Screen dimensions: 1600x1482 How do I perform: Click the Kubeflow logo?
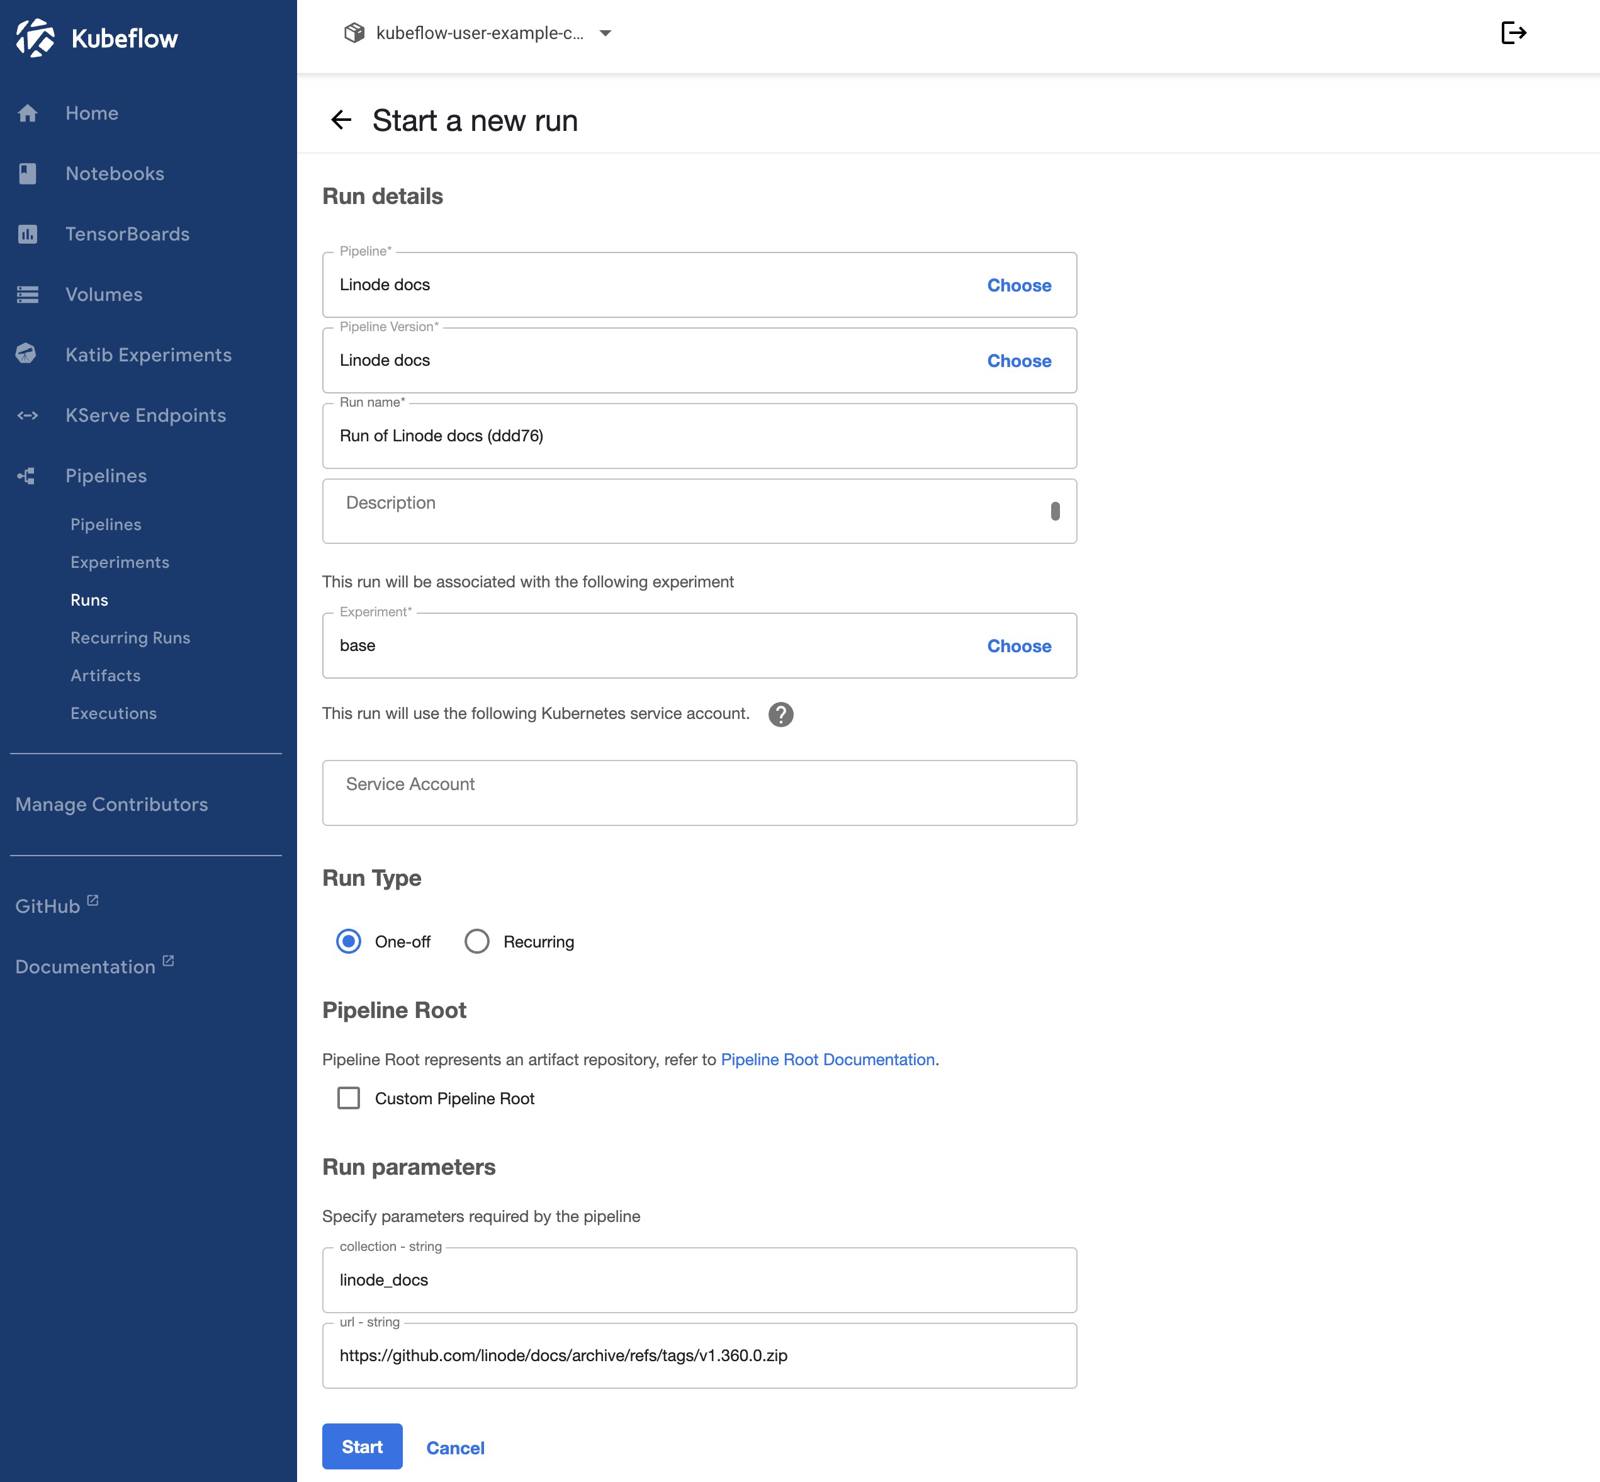(x=36, y=37)
